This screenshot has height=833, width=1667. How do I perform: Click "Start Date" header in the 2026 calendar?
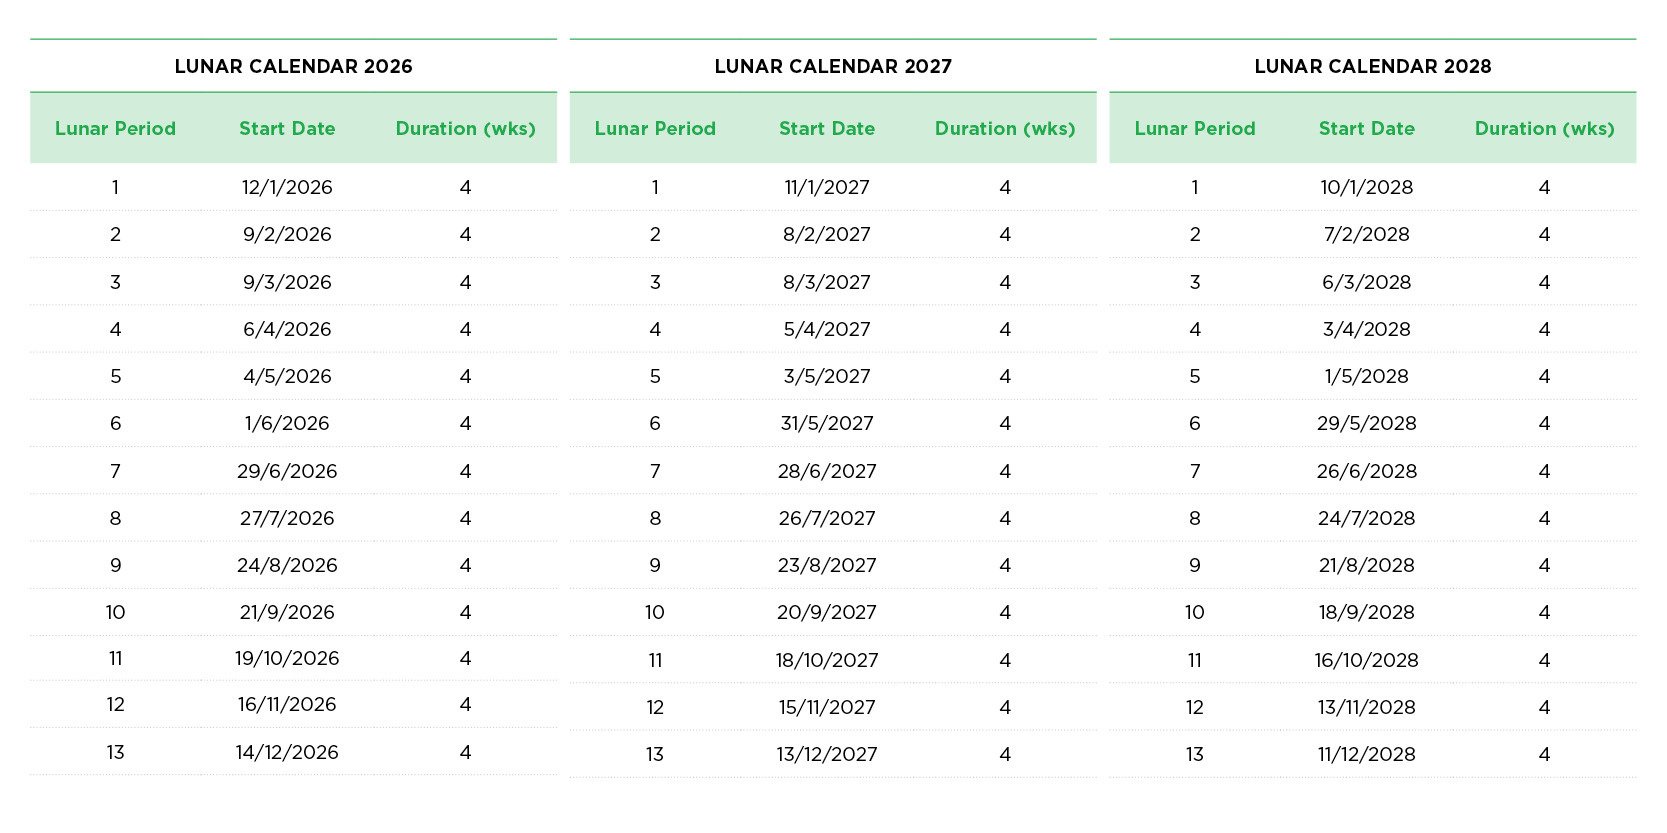tap(287, 128)
